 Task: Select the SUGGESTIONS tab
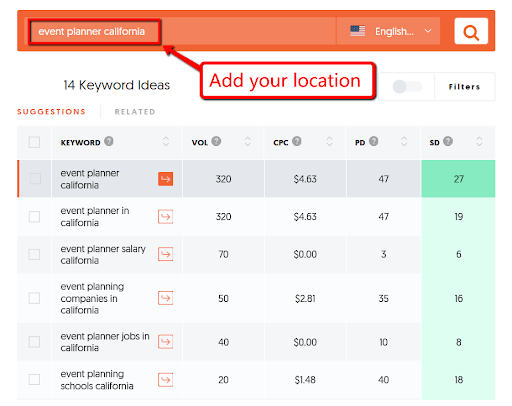coord(51,112)
